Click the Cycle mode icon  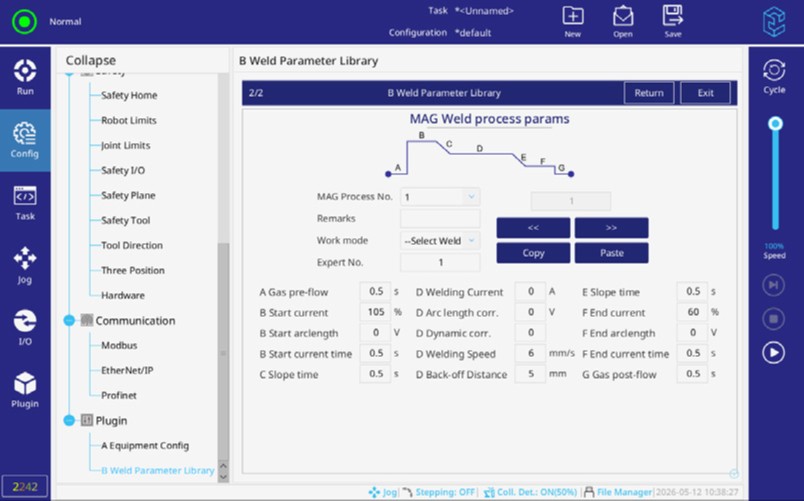tap(774, 77)
